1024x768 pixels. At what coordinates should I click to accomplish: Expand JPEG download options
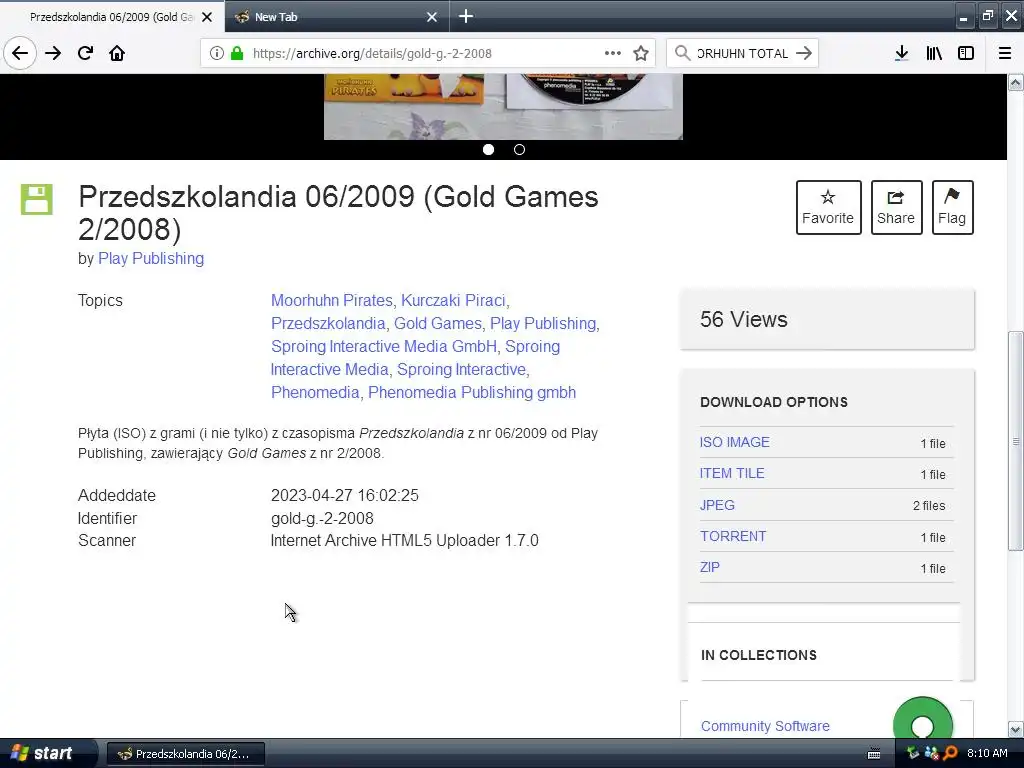tap(717, 505)
